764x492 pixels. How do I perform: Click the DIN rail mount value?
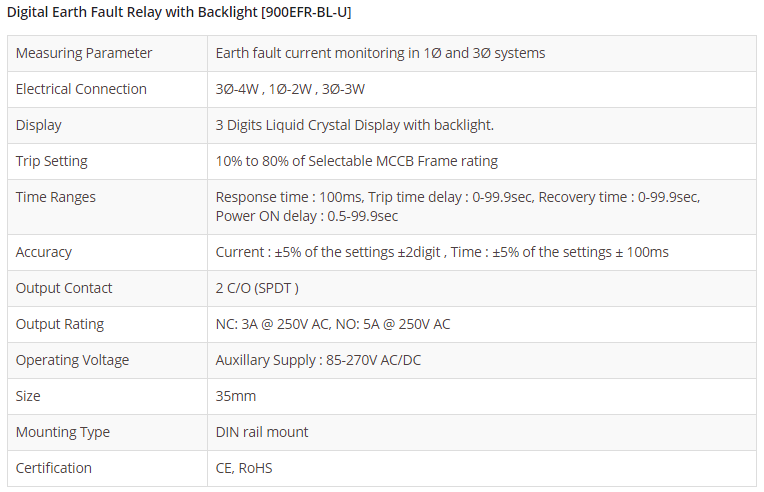[262, 432]
